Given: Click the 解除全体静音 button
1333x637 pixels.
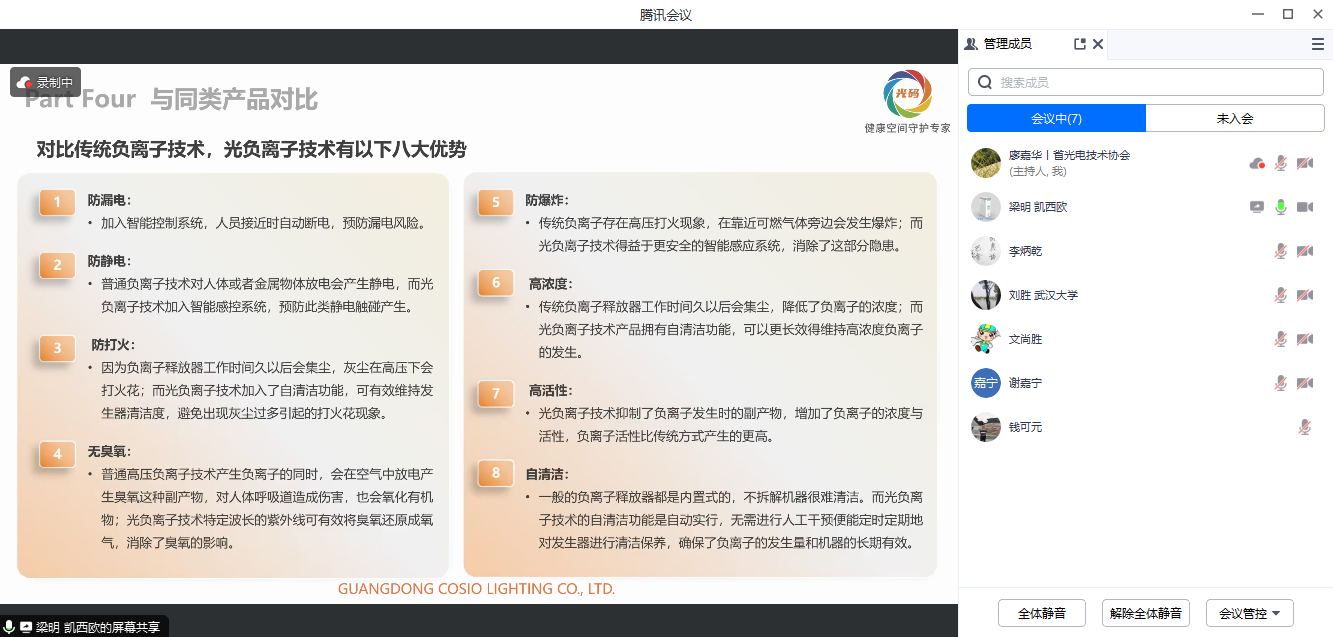Looking at the screenshot, I should click(1146, 613).
